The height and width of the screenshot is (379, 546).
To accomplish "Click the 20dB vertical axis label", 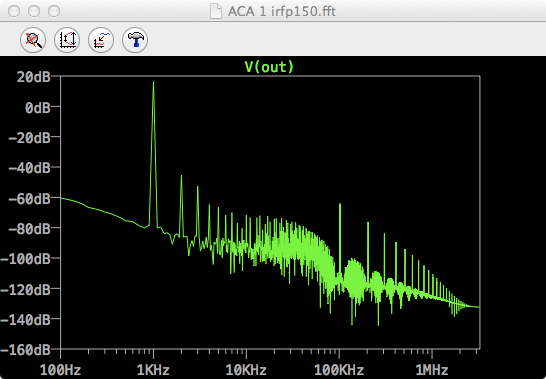I will tap(33, 77).
